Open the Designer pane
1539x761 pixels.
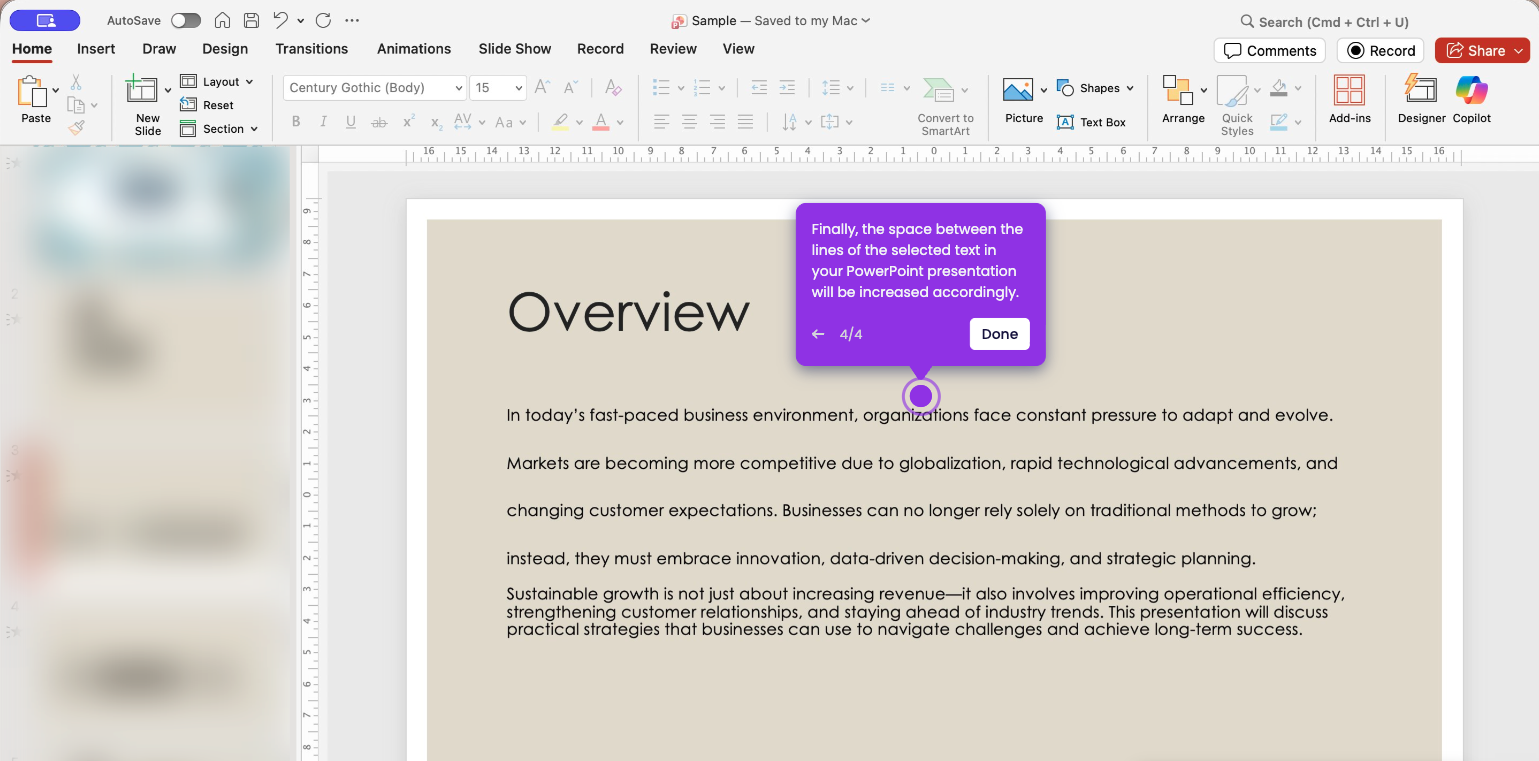coord(1421,100)
